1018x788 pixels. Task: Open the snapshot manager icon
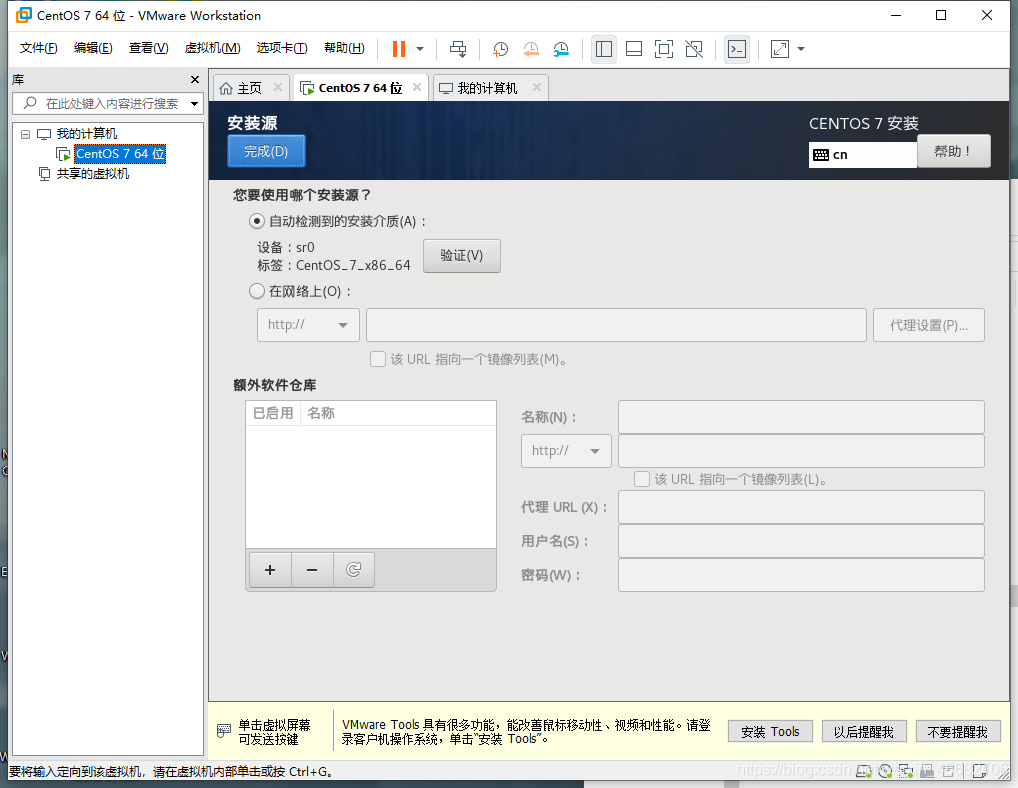(x=562, y=49)
